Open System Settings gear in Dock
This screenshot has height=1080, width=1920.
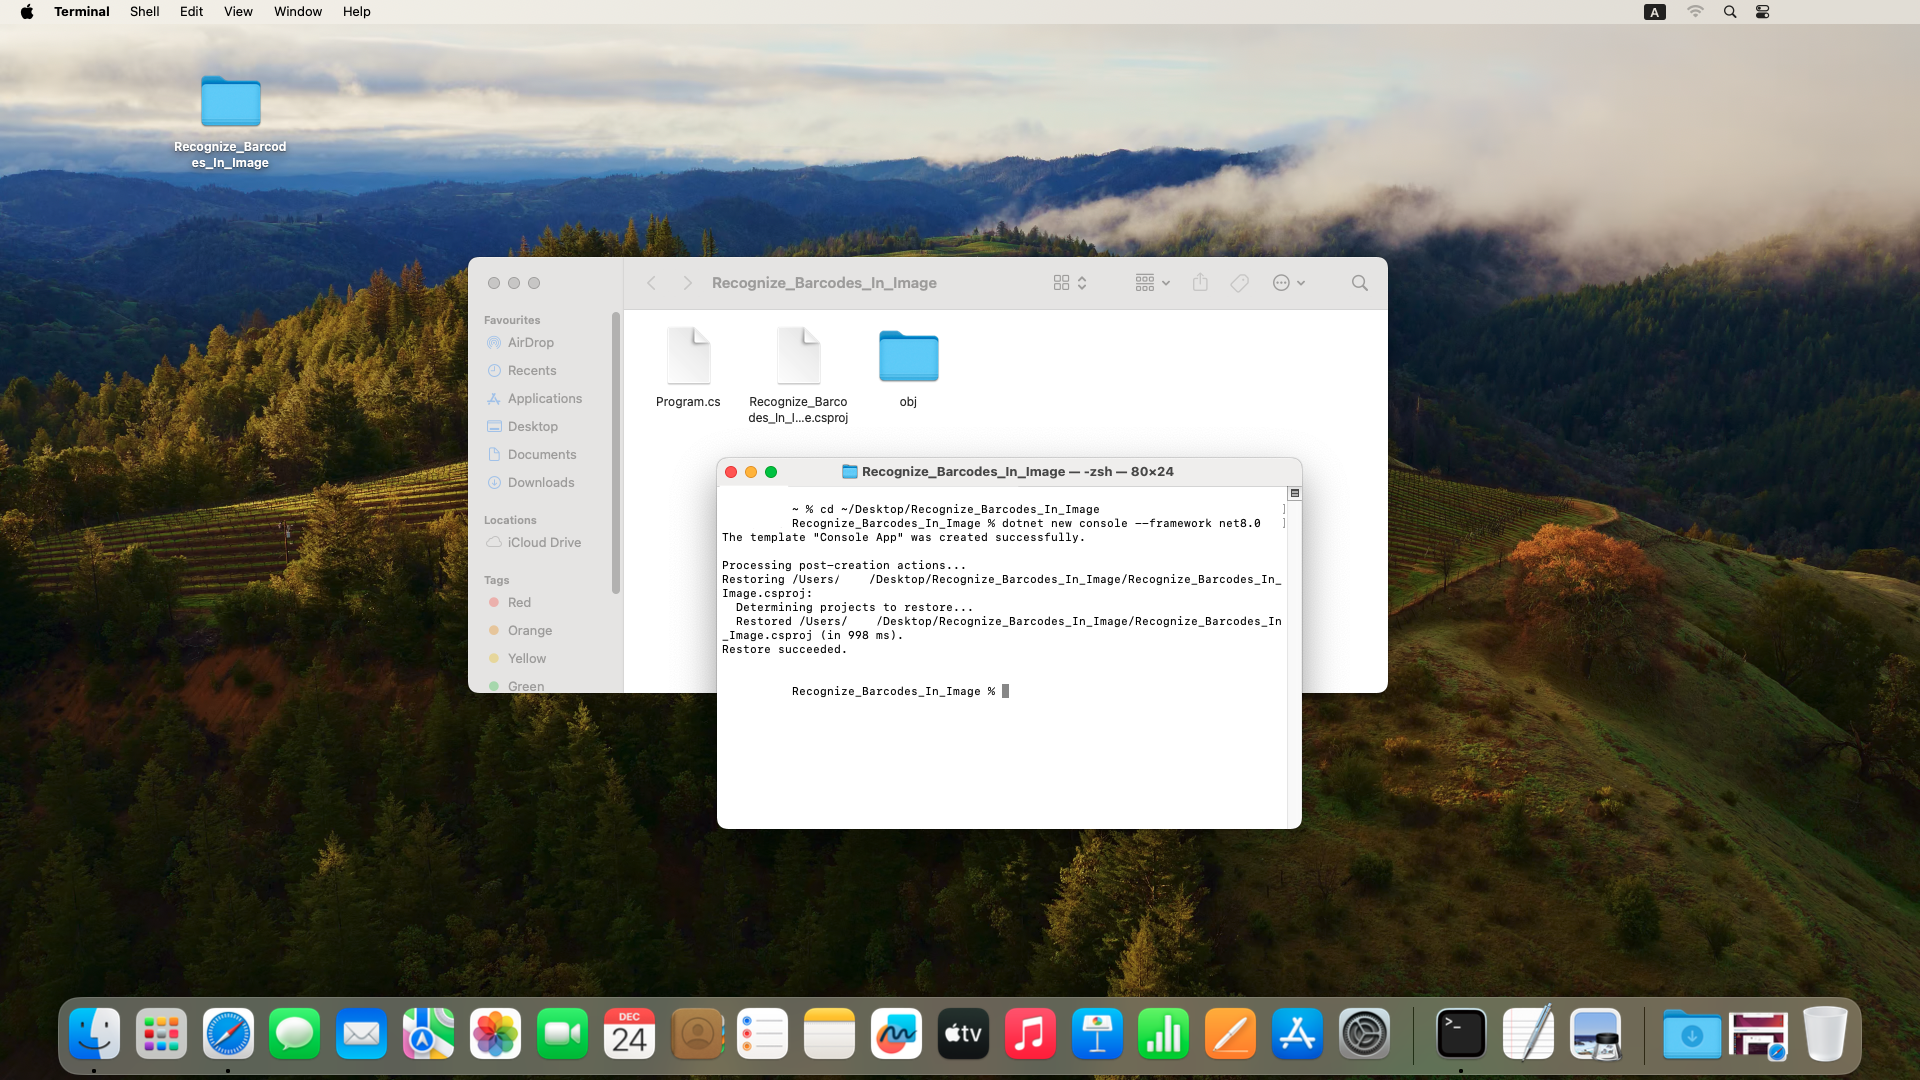coord(1364,1034)
